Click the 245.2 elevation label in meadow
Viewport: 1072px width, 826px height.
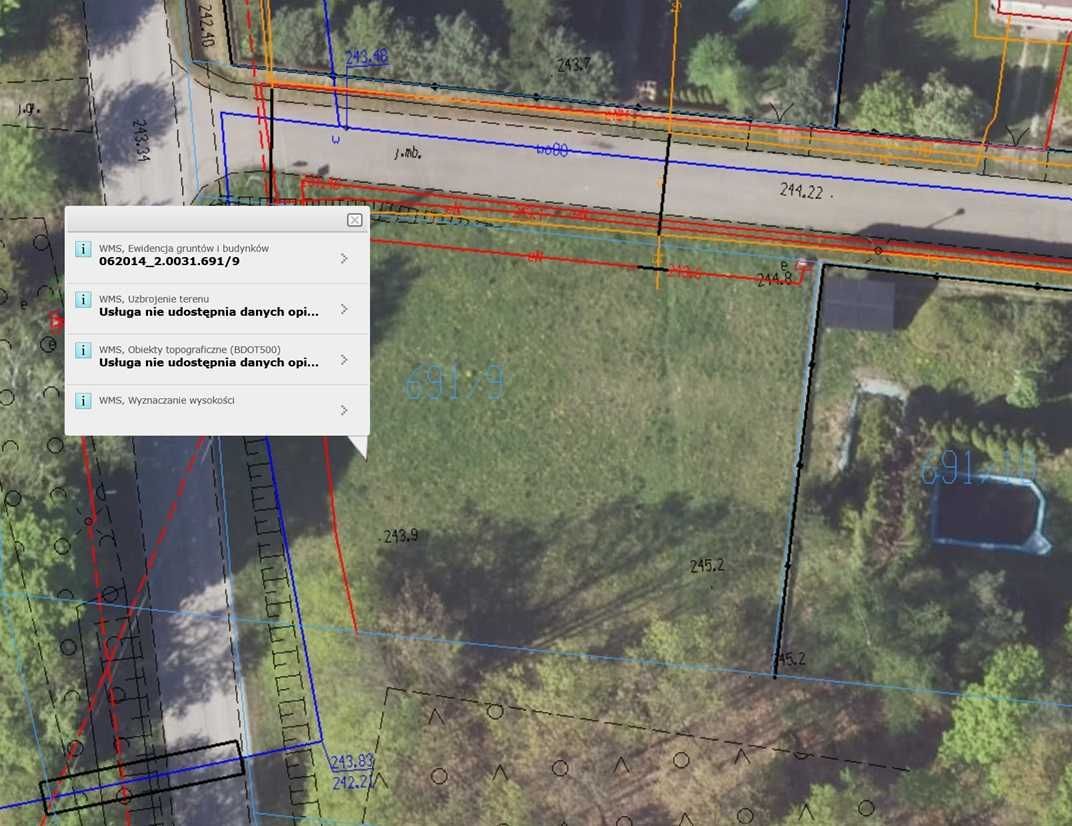706,565
